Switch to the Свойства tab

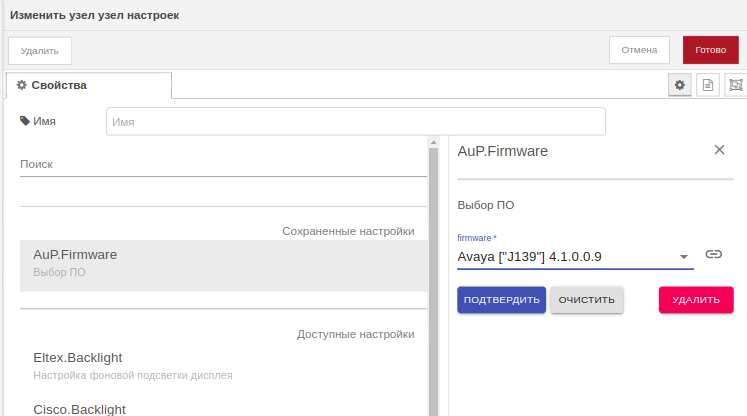tap(88, 86)
